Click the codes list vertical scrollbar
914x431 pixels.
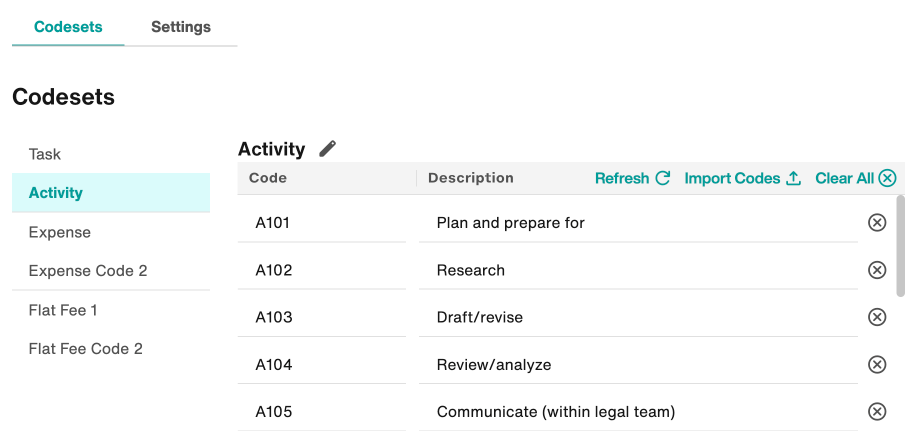click(x=901, y=247)
